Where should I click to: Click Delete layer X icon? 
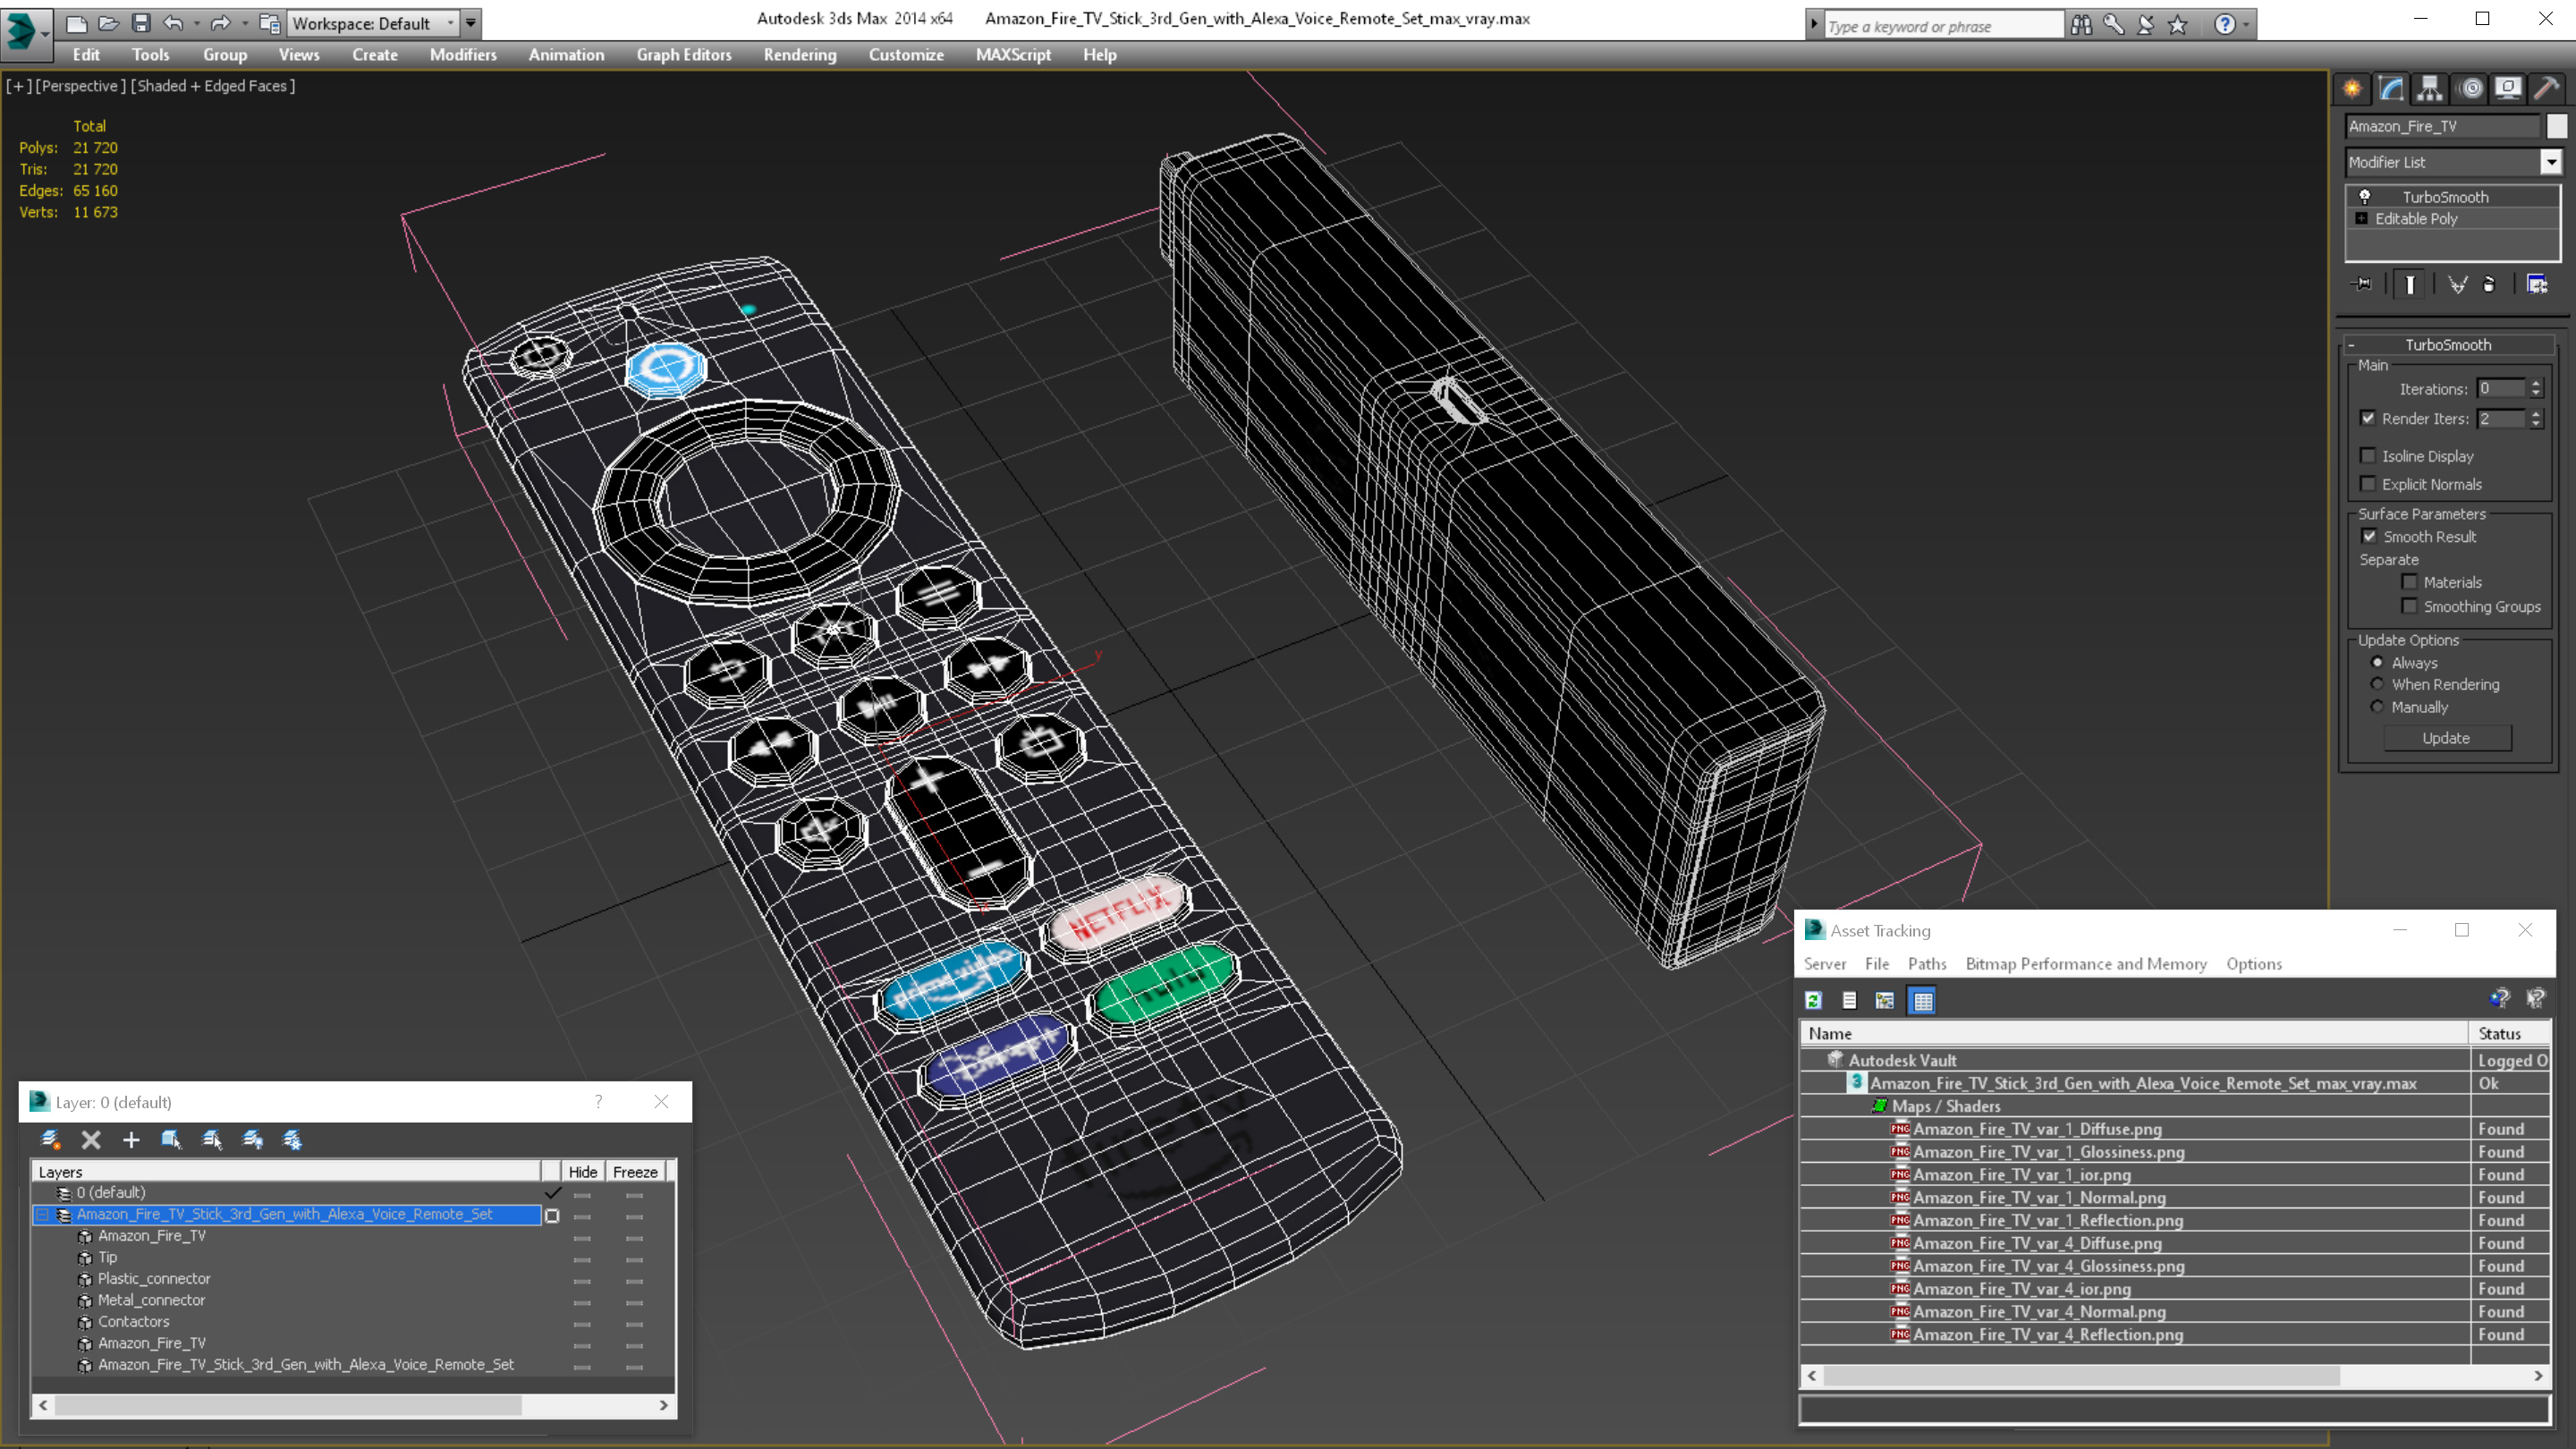click(x=91, y=1140)
